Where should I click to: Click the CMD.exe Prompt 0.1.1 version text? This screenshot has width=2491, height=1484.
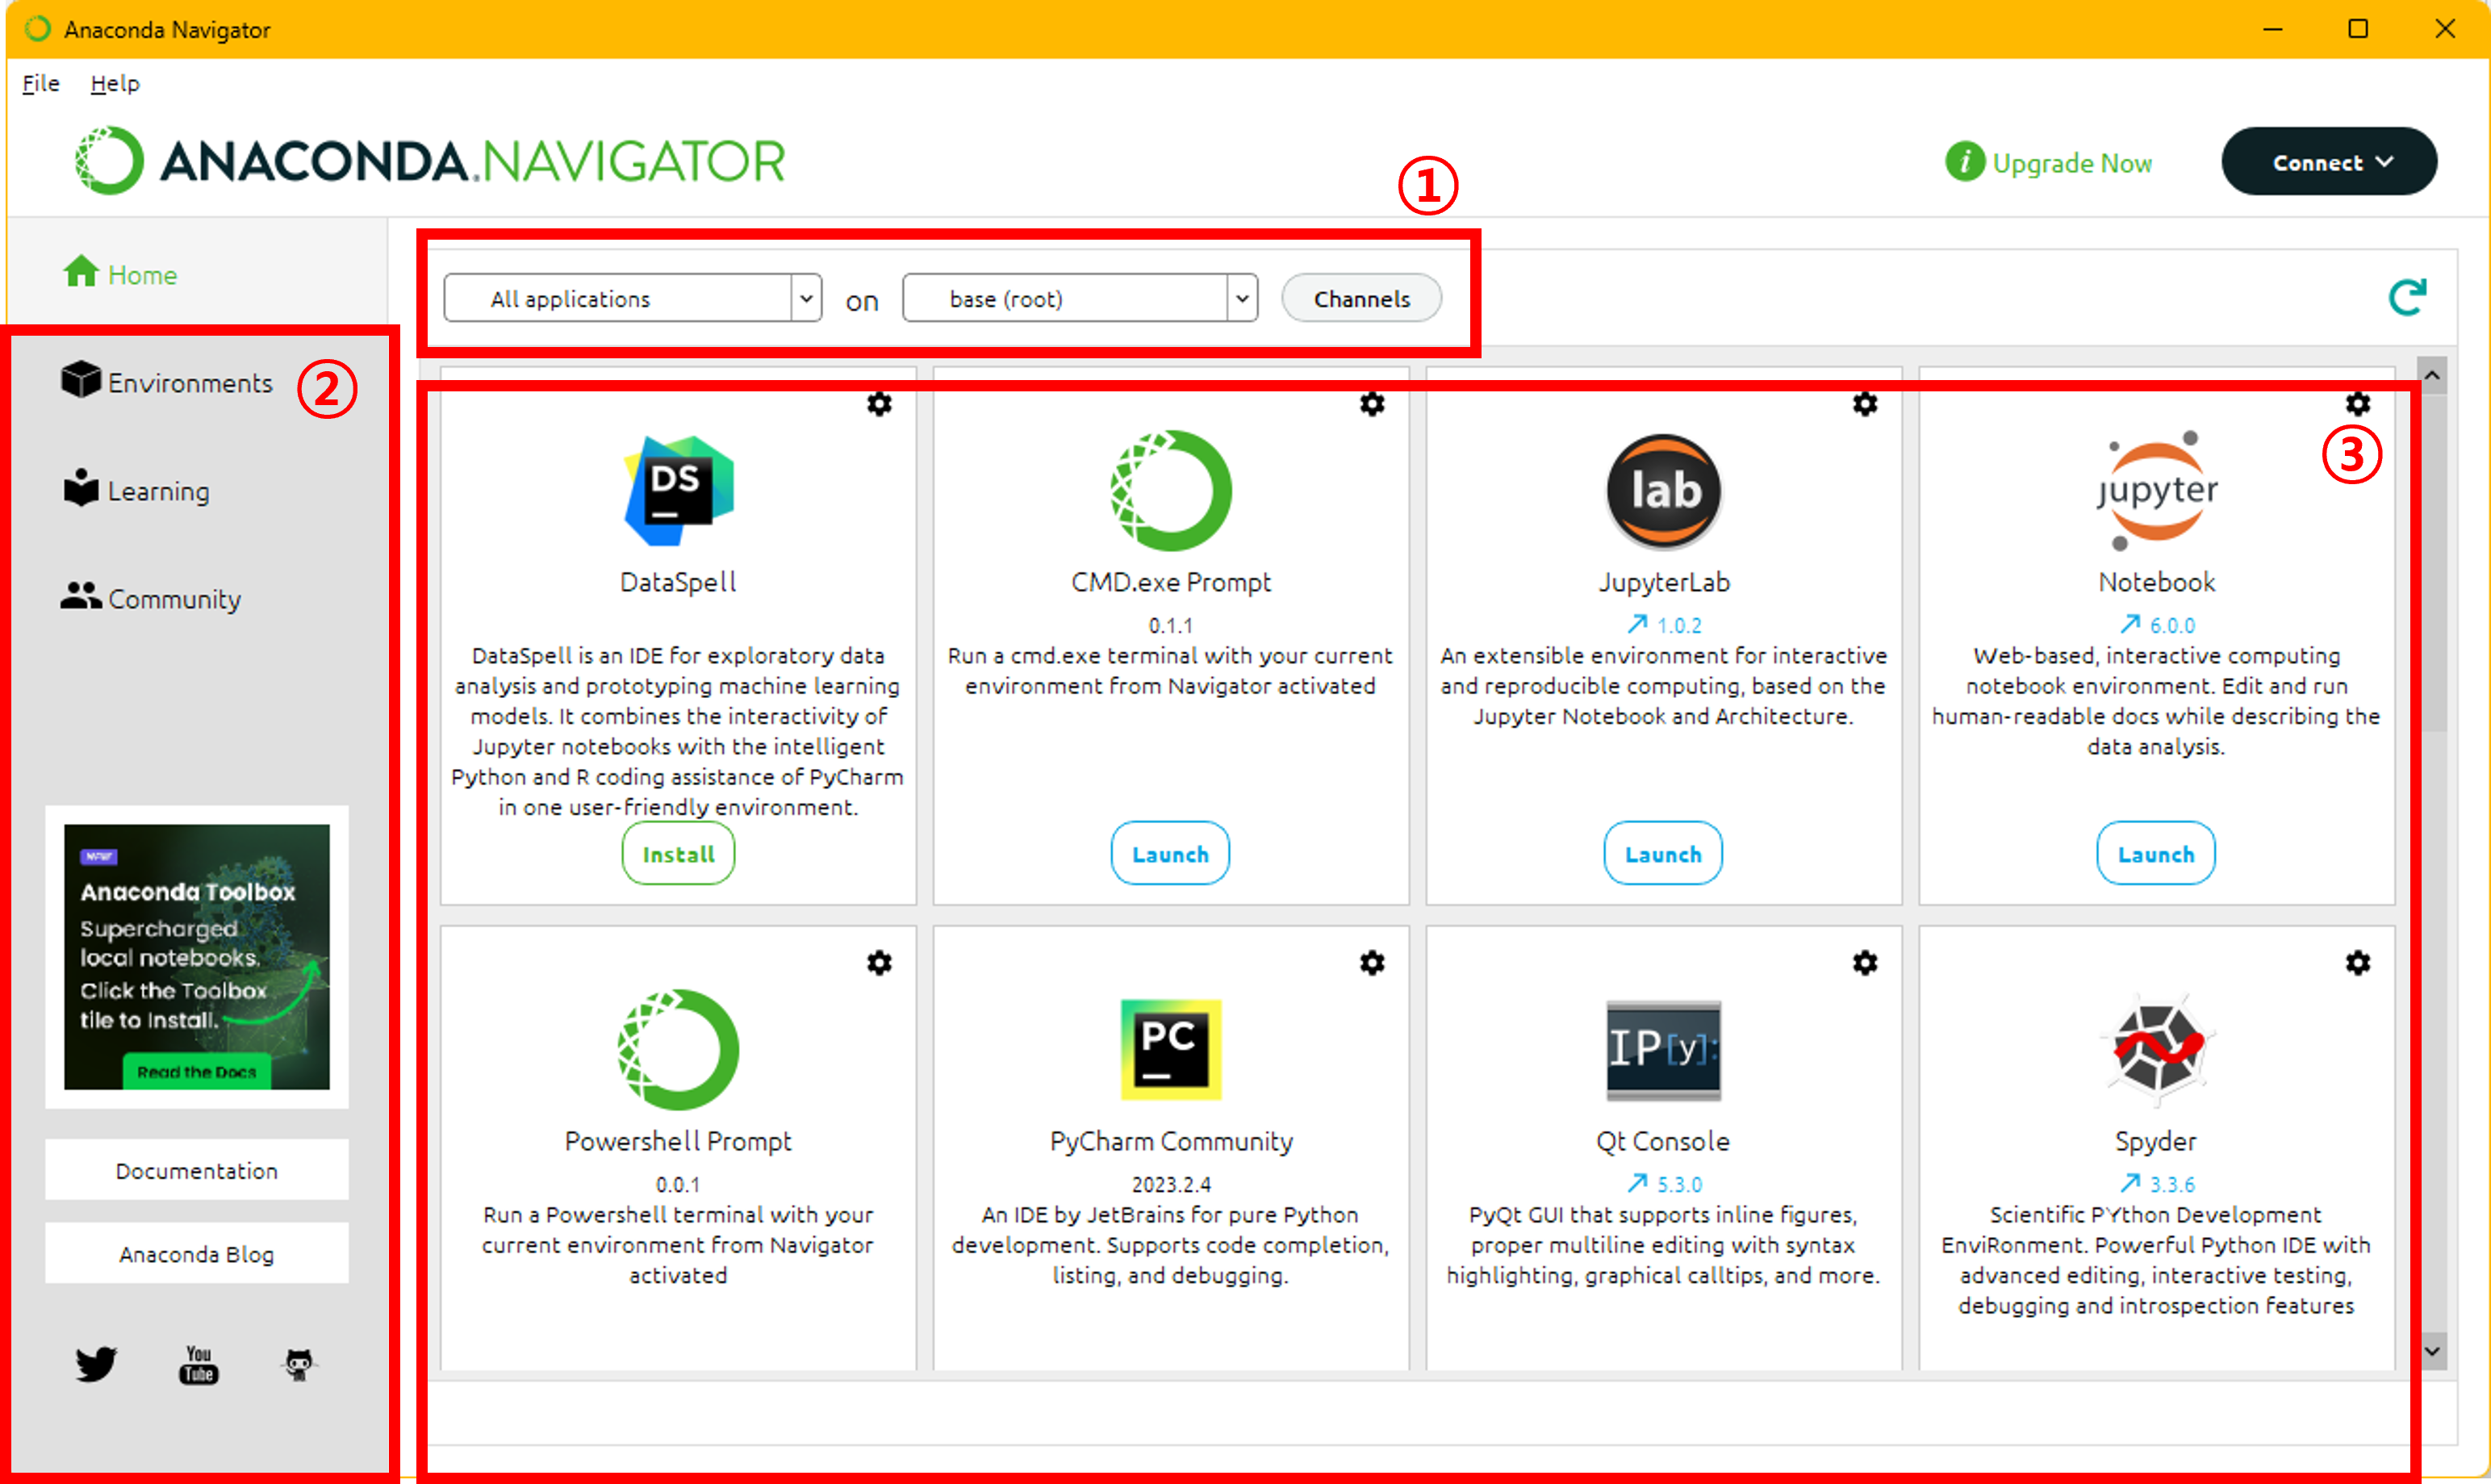coord(1170,625)
